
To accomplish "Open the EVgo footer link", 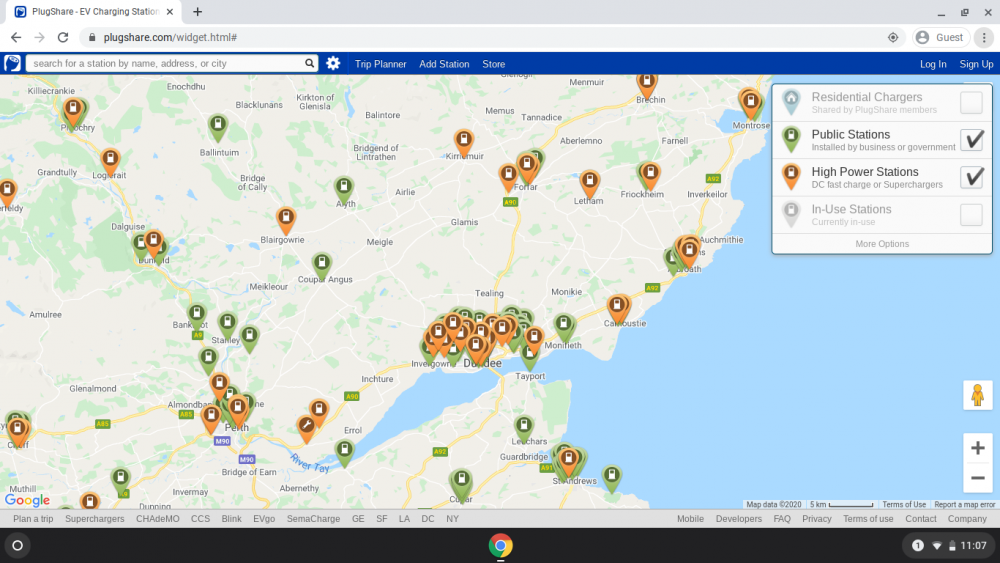I will 264,518.
